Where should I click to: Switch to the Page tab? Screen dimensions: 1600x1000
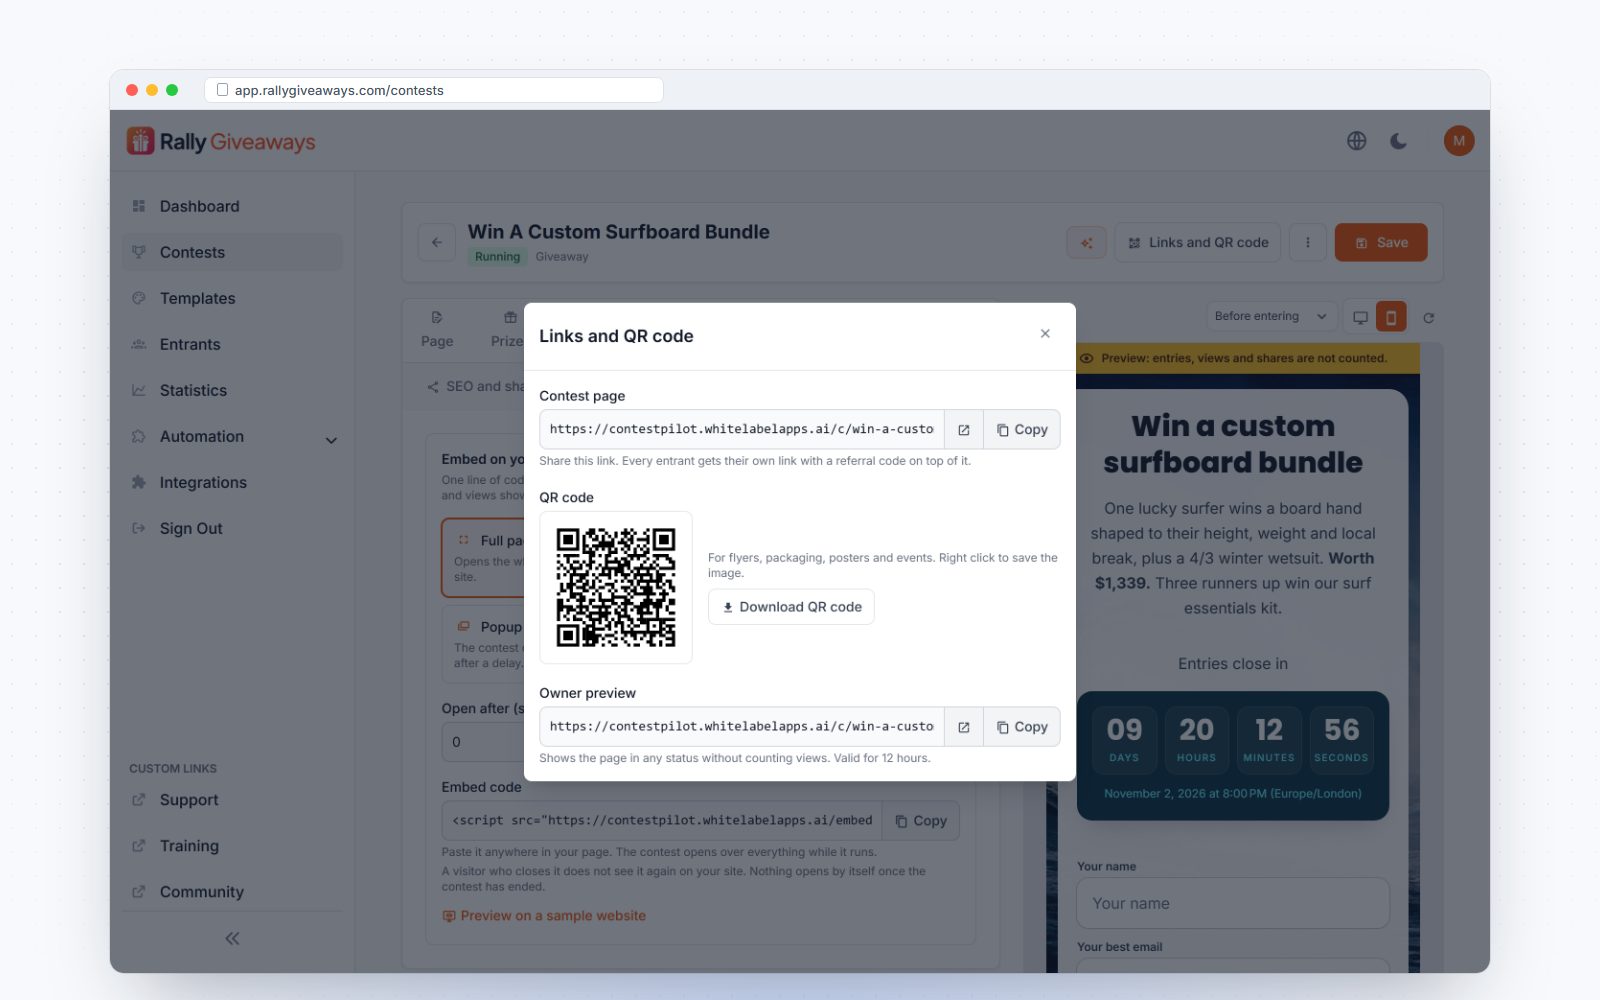[x=437, y=328]
